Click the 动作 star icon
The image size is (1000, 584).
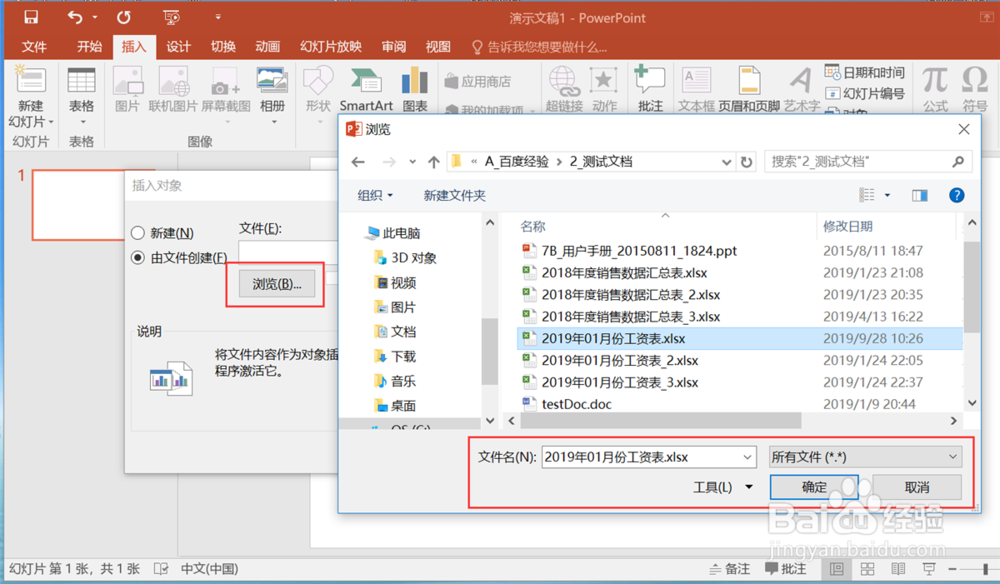click(603, 82)
